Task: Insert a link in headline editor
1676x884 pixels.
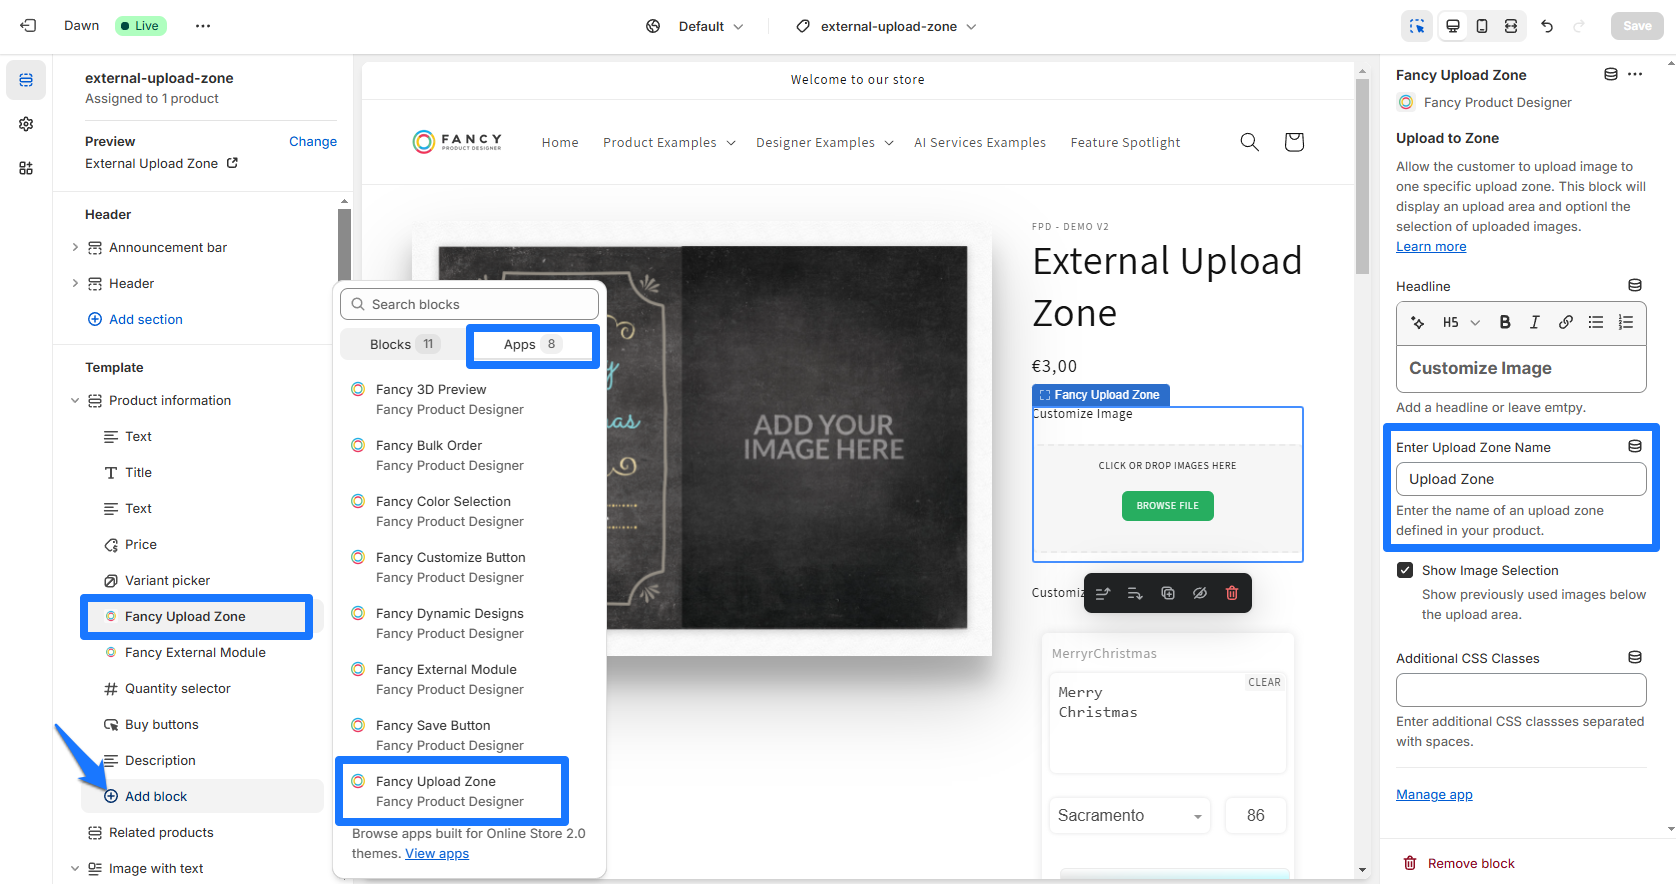Action: click(1566, 322)
